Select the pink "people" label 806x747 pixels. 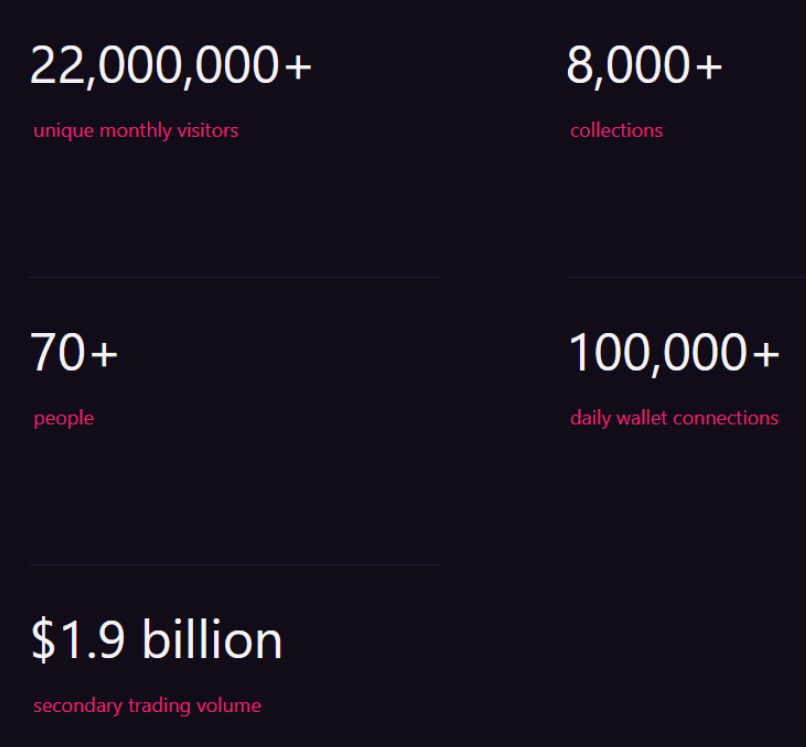point(64,418)
